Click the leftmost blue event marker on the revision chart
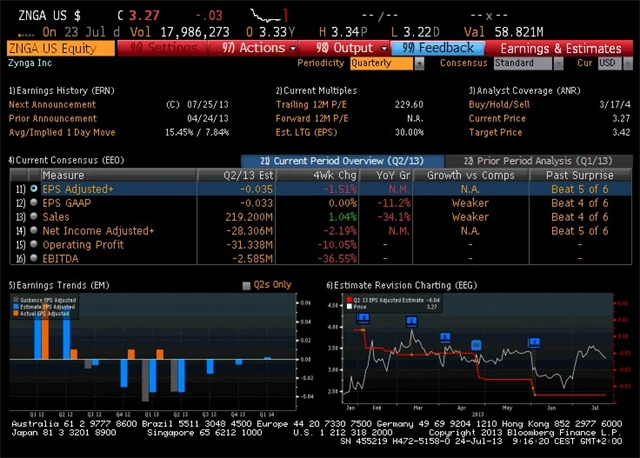This screenshot has width=640, height=458. 363,317
